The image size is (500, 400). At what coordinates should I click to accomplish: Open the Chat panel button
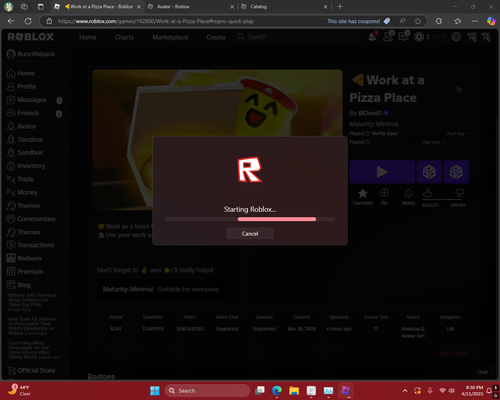pyautogui.click(x=482, y=372)
